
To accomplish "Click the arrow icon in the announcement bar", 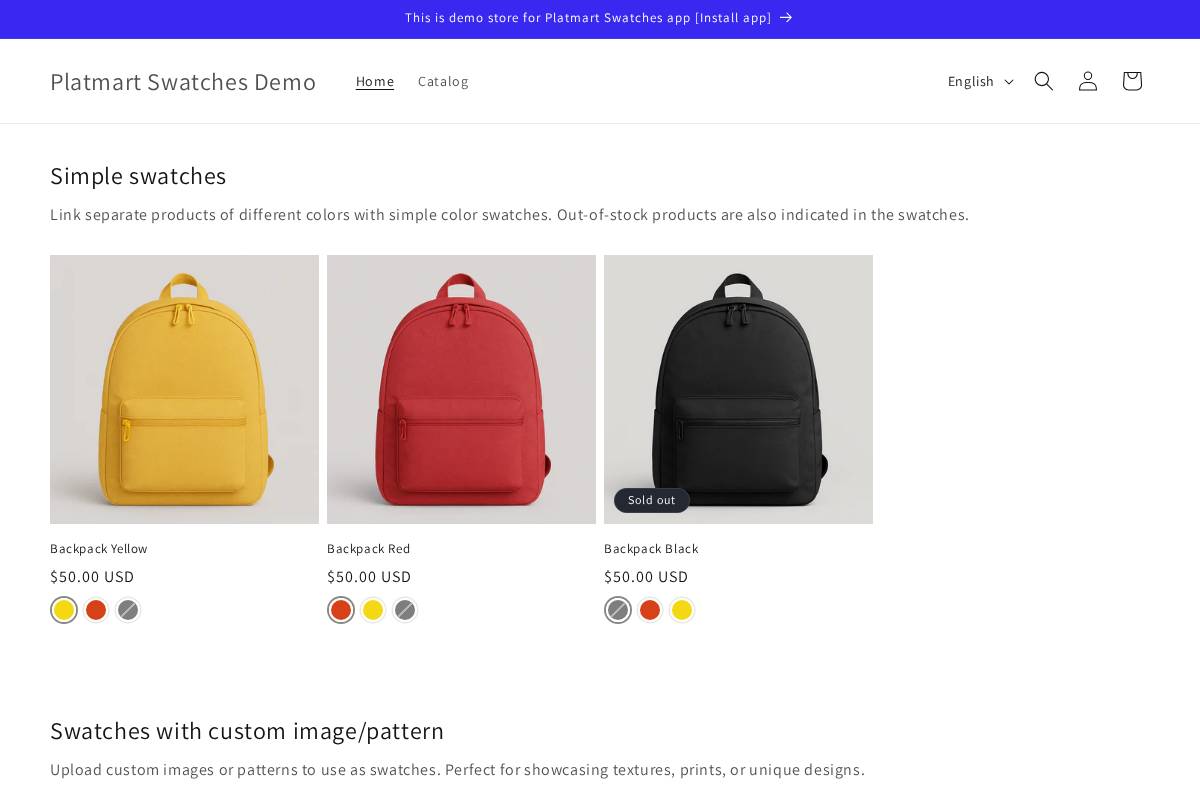I will (x=785, y=18).
